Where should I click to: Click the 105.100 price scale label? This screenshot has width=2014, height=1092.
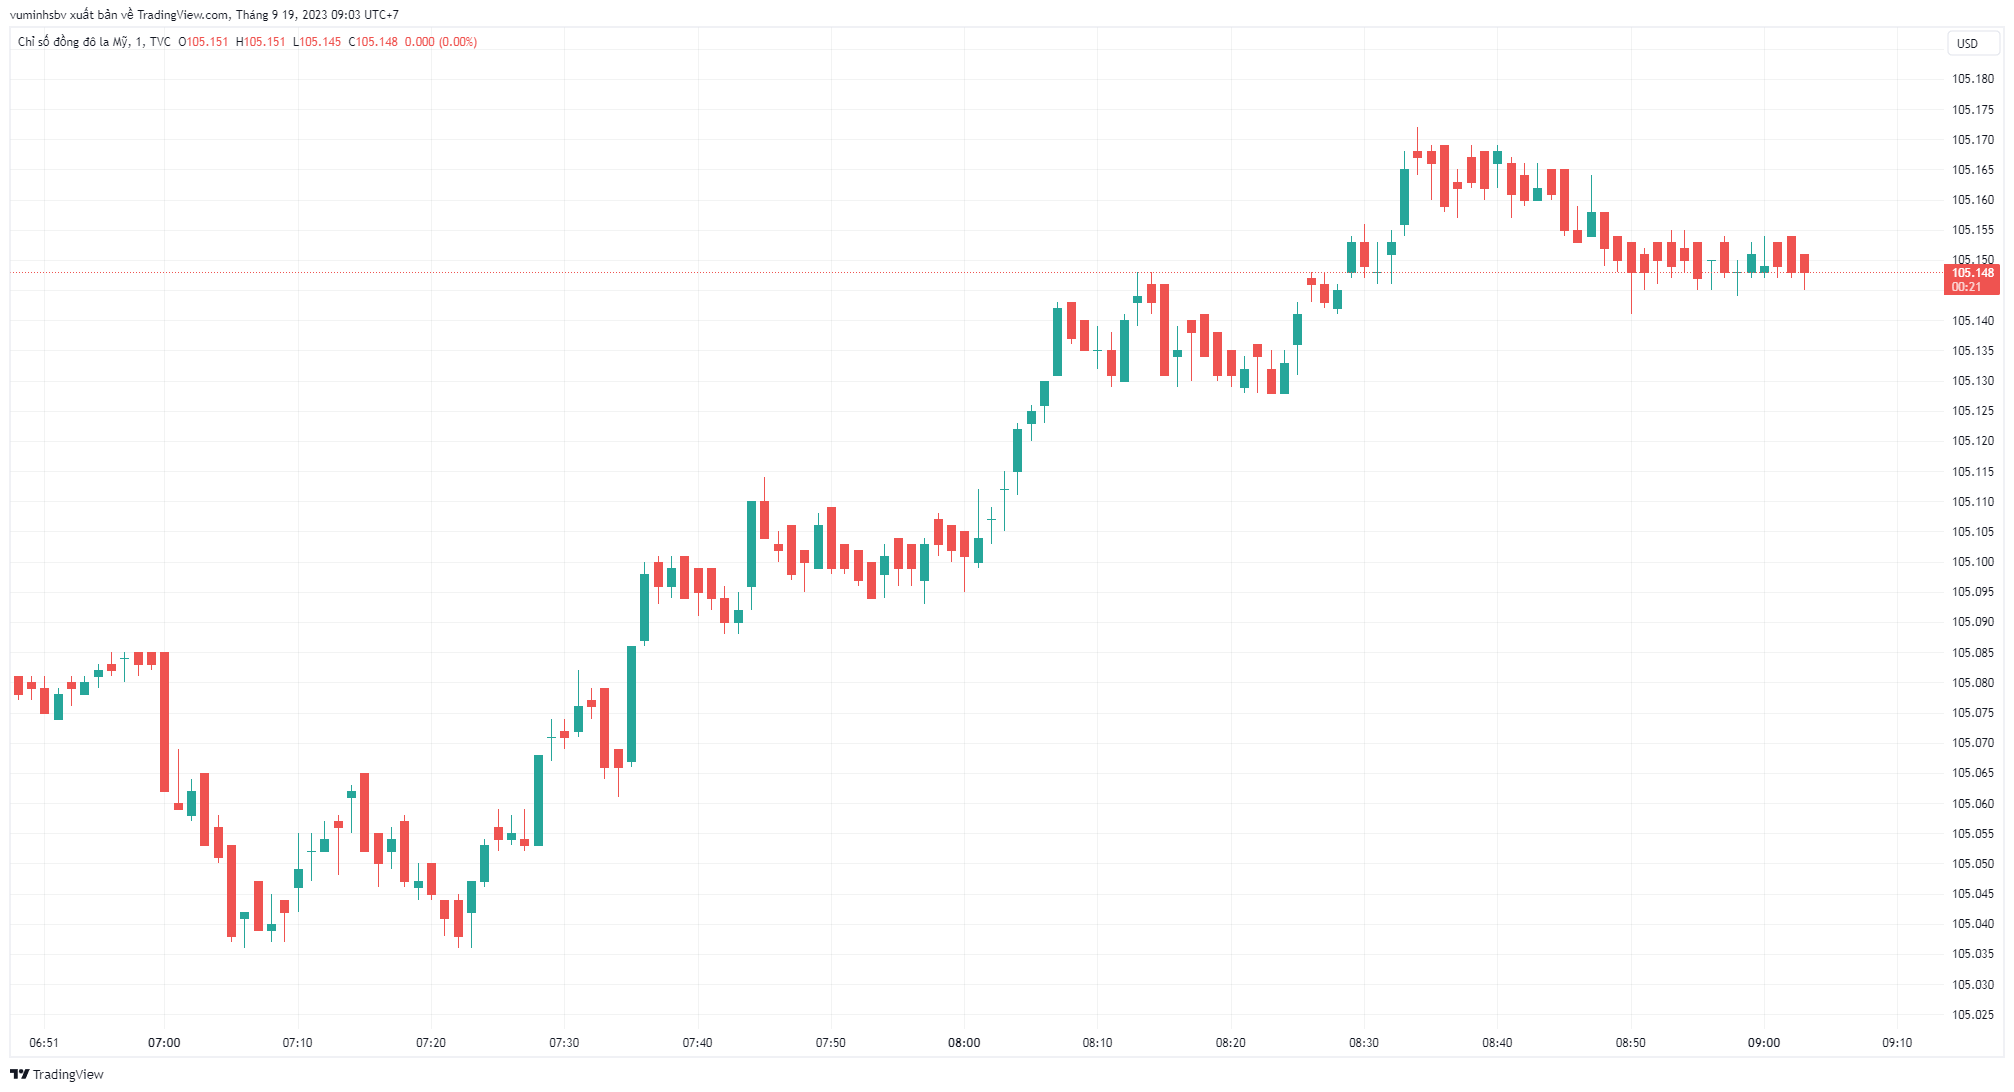(1972, 562)
